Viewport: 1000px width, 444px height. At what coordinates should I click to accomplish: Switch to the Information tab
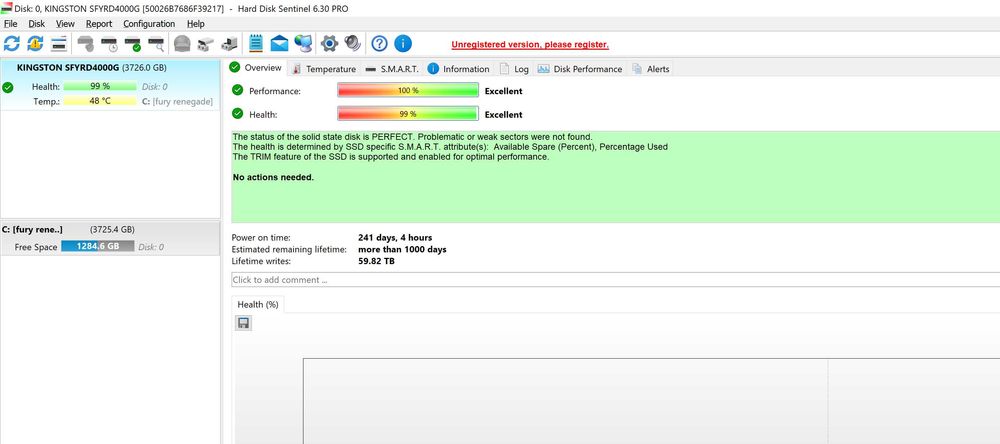pyautogui.click(x=459, y=68)
